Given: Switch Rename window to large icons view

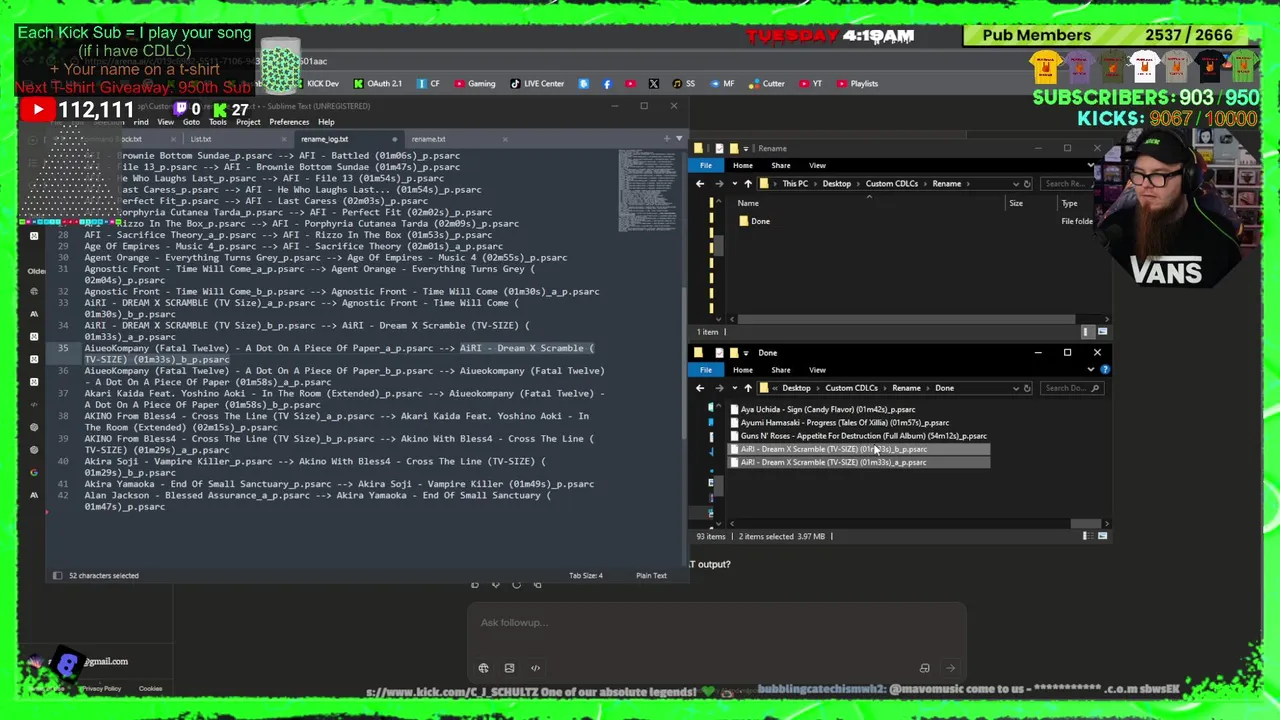Looking at the screenshot, I should coord(1102,332).
